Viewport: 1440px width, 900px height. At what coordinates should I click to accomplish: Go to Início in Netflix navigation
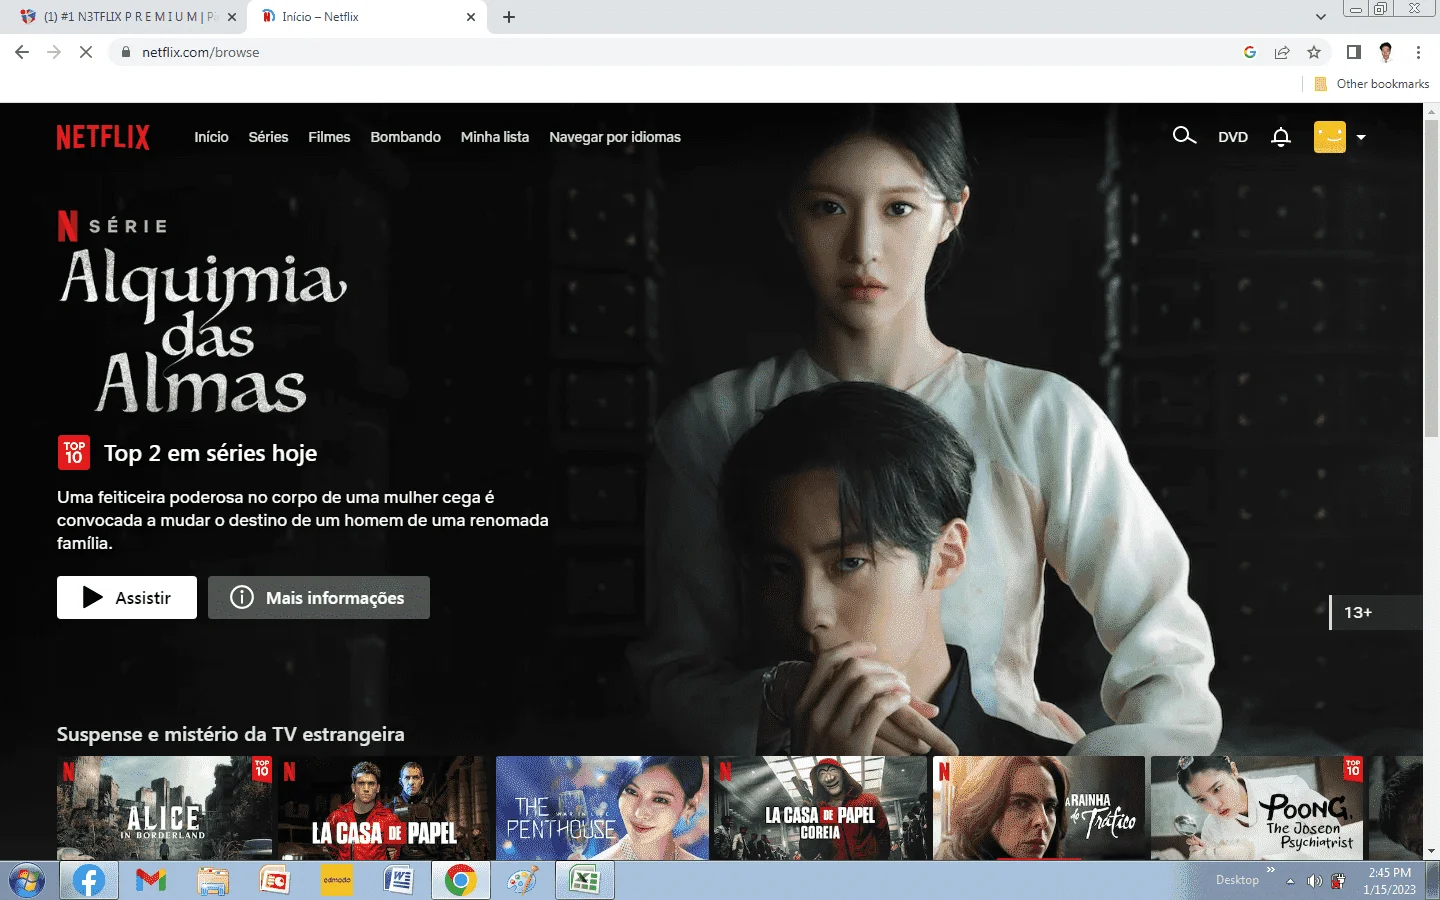(x=211, y=137)
